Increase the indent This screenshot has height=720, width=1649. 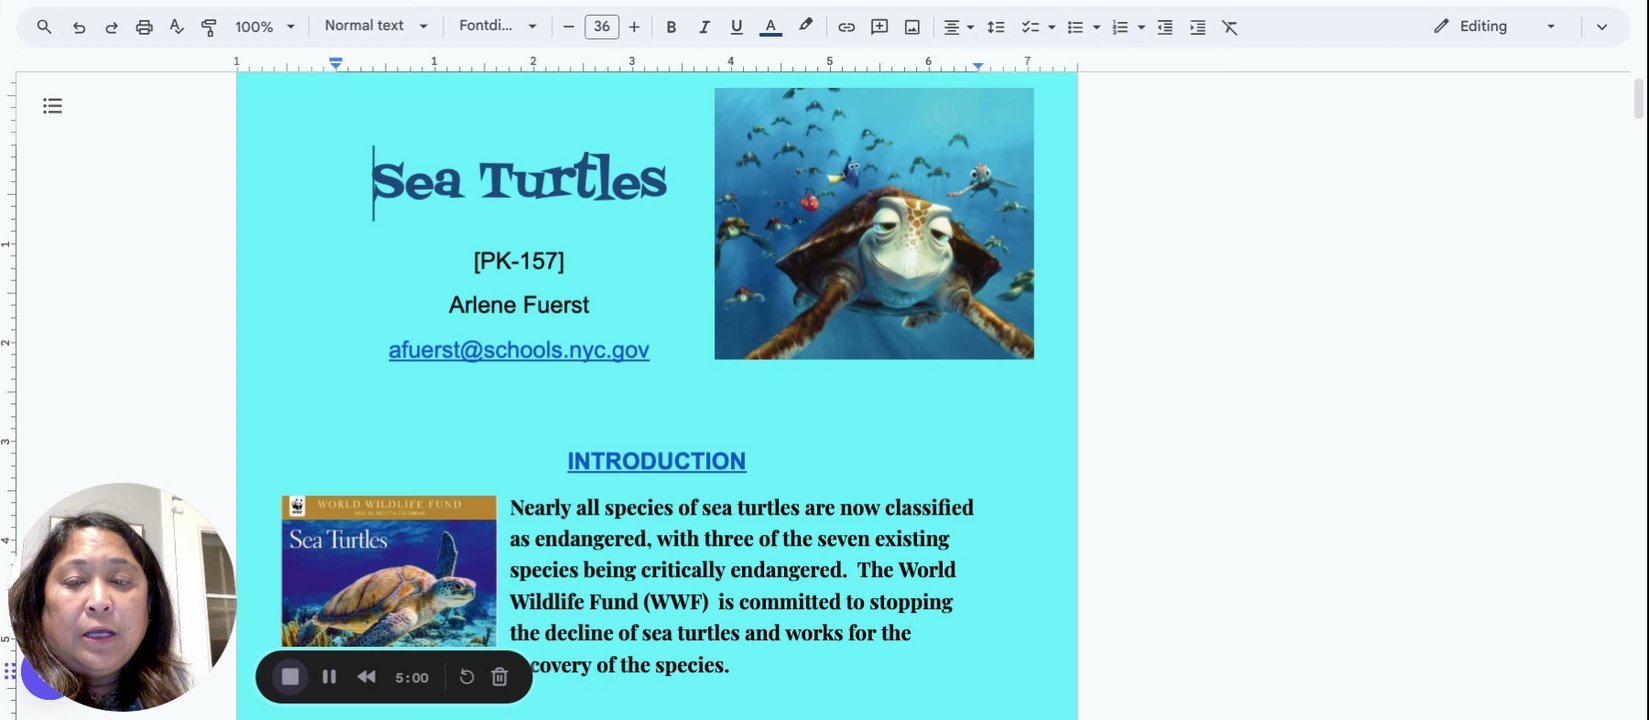[1197, 27]
